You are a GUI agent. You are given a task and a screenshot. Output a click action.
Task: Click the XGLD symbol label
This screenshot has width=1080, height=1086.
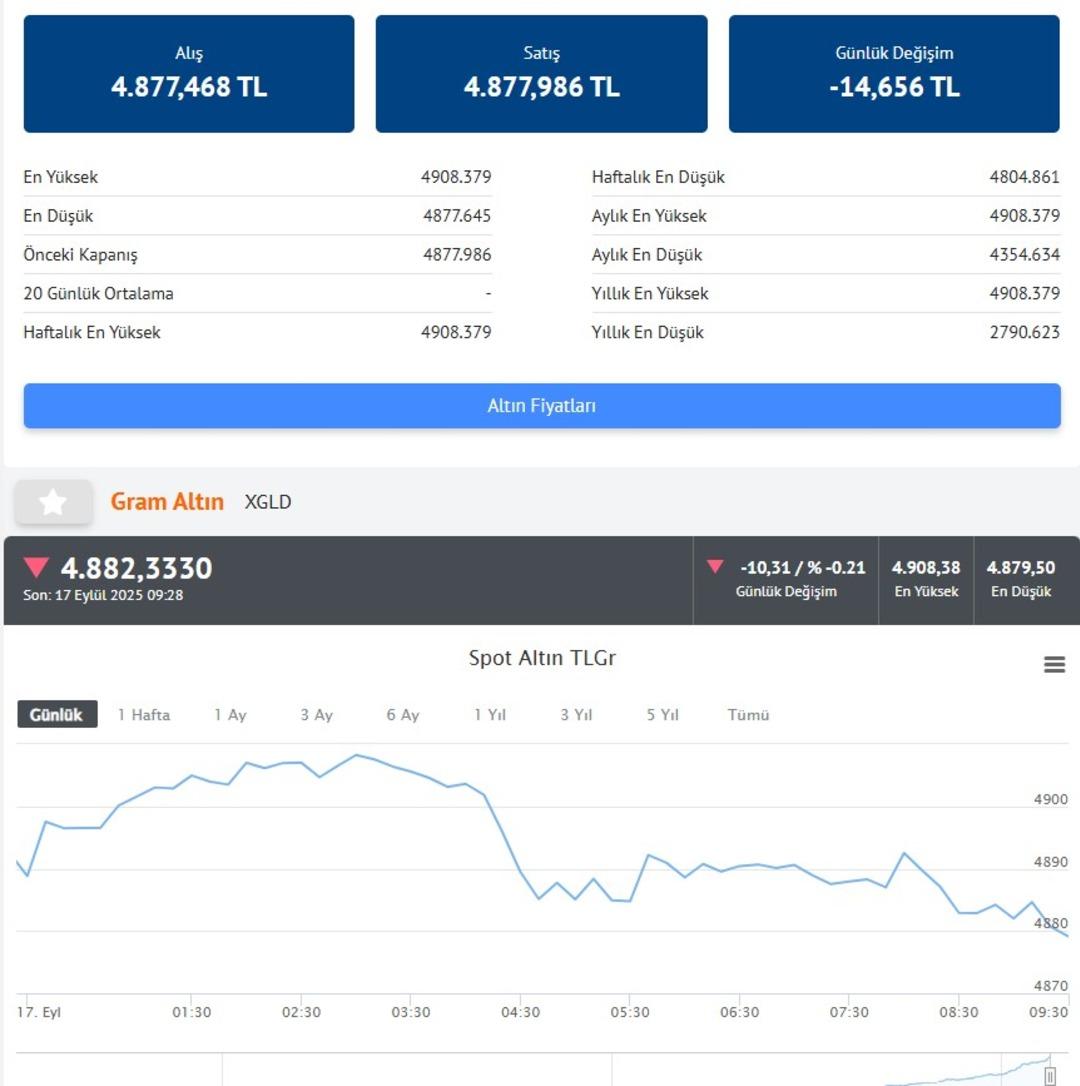point(268,502)
